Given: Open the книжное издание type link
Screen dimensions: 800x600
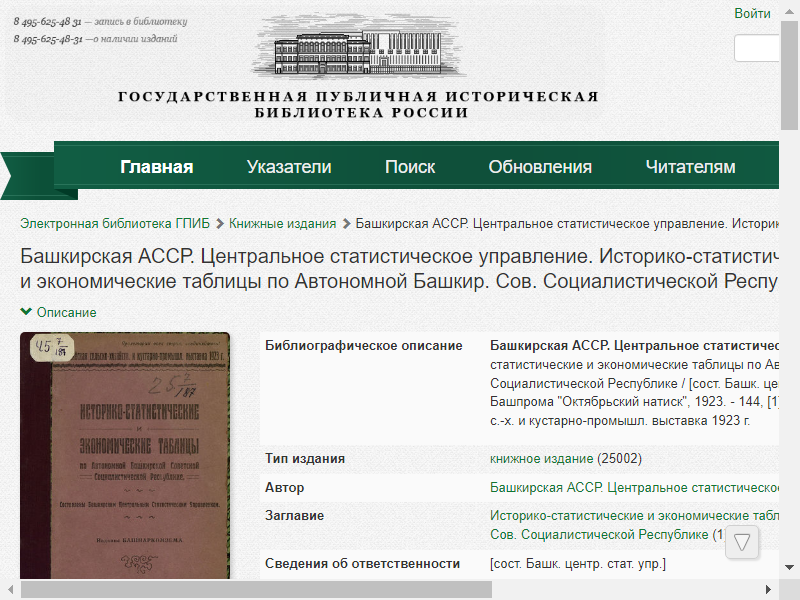Looking at the screenshot, I should click(x=541, y=458).
